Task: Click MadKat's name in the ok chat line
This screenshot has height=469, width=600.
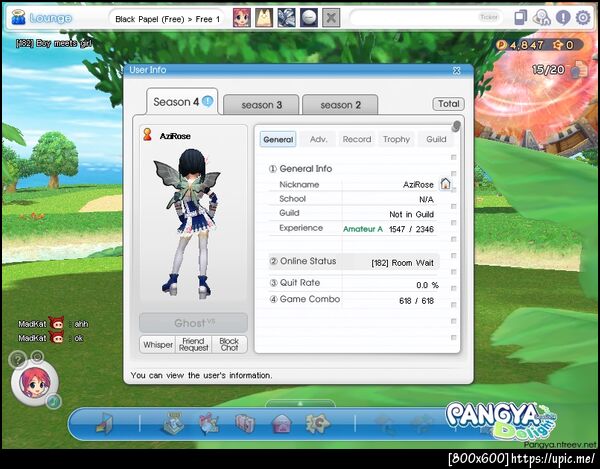Action: (x=32, y=338)
